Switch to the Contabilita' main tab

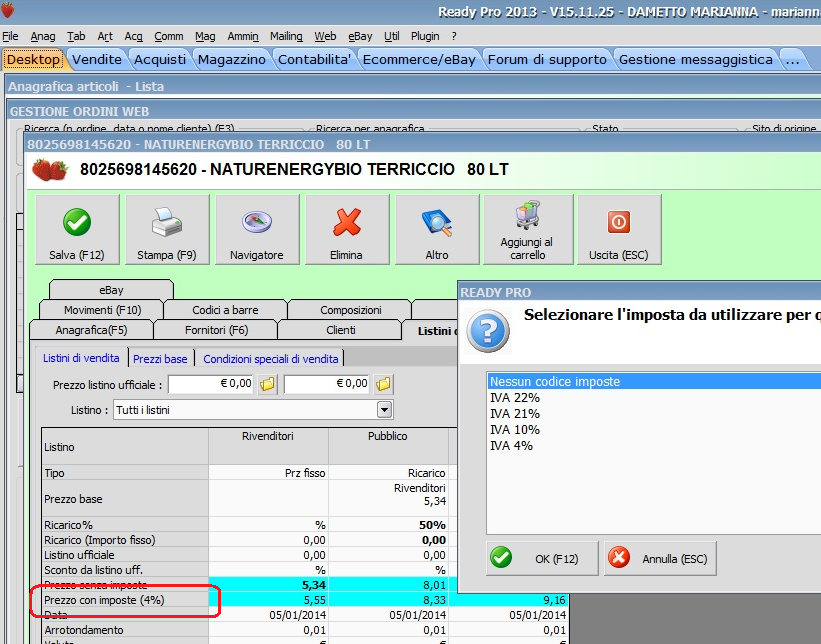point(314,60)
